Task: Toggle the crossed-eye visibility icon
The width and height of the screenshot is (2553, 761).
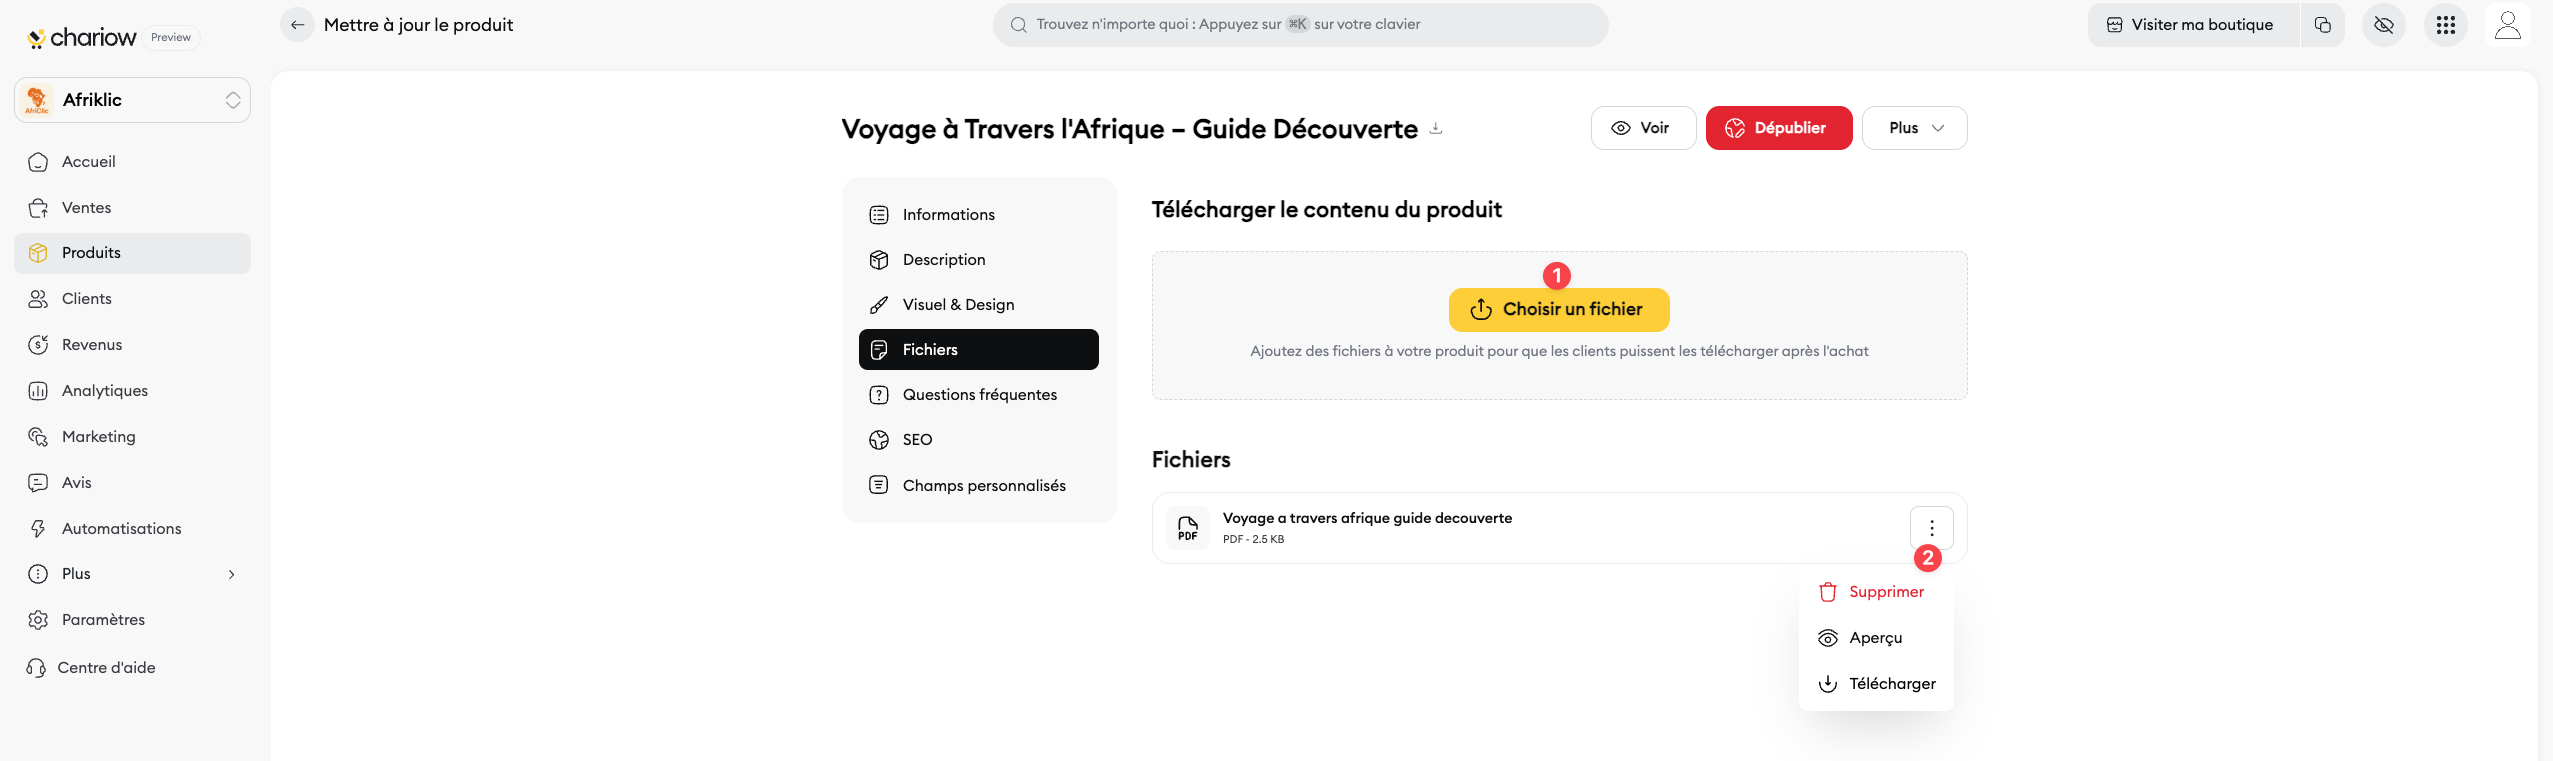Action: tap(2383, 25)
